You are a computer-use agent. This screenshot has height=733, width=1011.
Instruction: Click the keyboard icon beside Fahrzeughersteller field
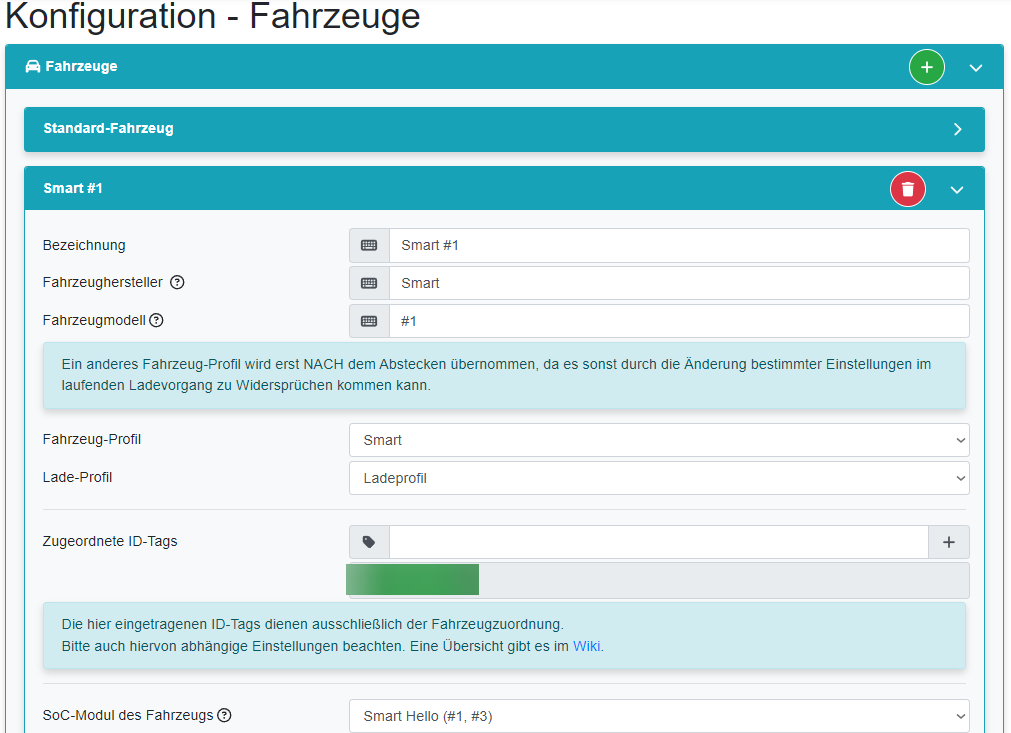(369, 283)
